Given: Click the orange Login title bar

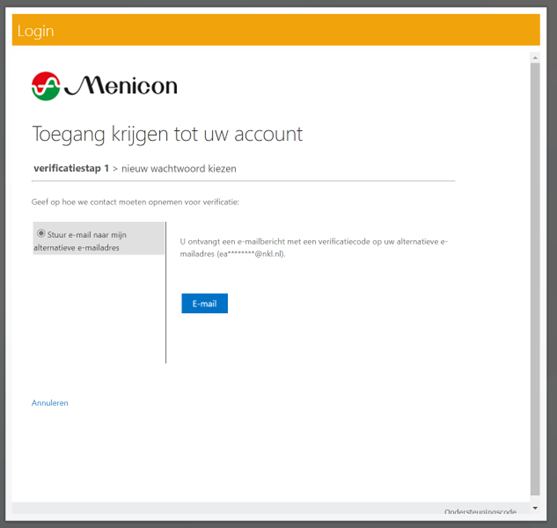Looking at the screenshot, I should point(276,30).
